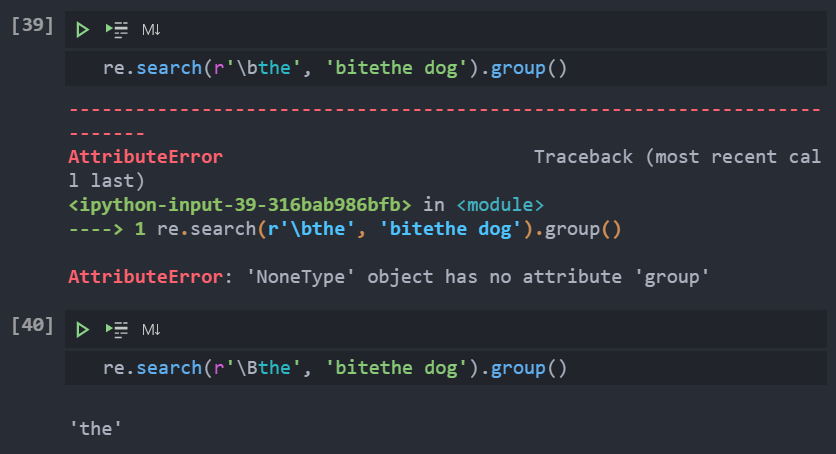Click into cell 39 code editor

[446, 68]
